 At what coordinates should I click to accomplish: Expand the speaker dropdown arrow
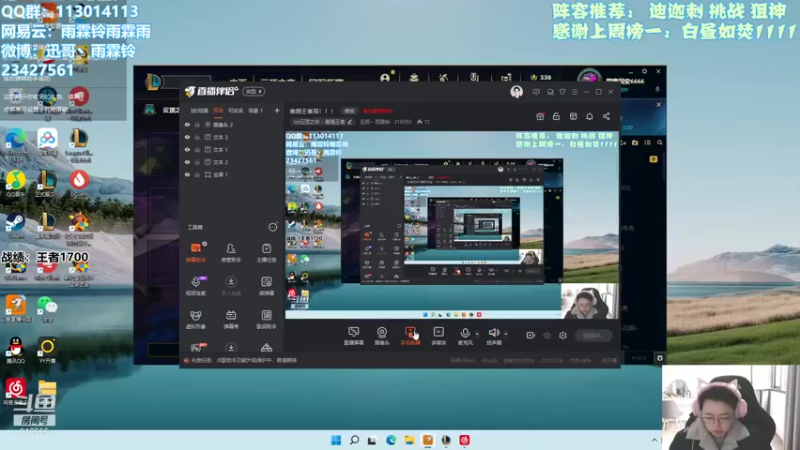click(x=506, y=334)
